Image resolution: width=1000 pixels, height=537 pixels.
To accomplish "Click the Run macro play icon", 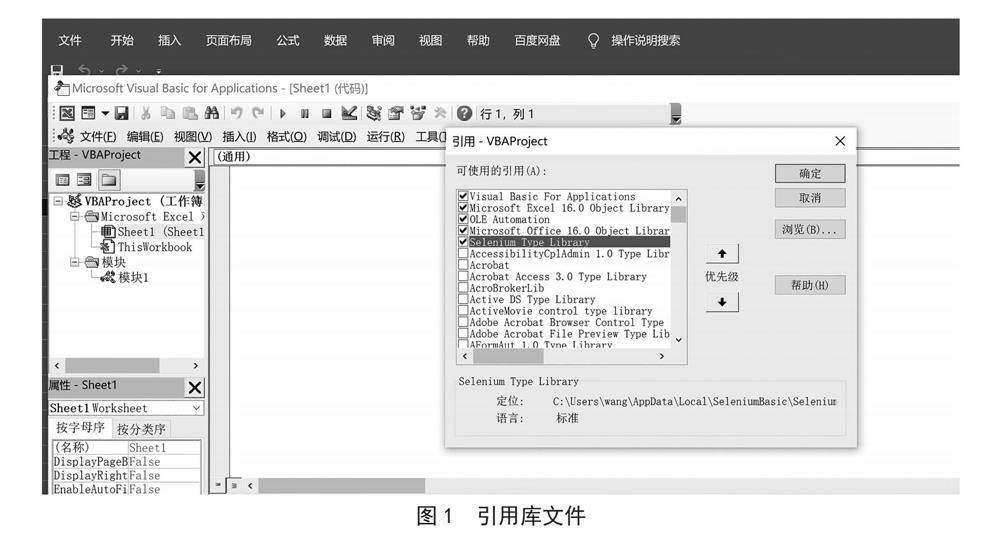I will click(283, 114).
